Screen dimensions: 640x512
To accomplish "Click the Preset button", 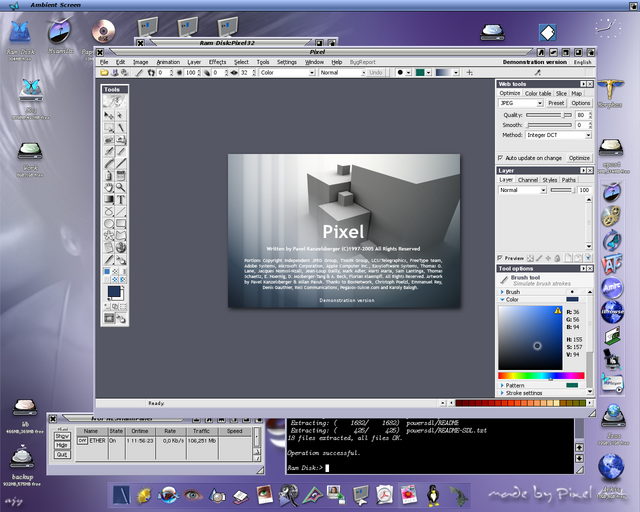I will pos(556,103).
